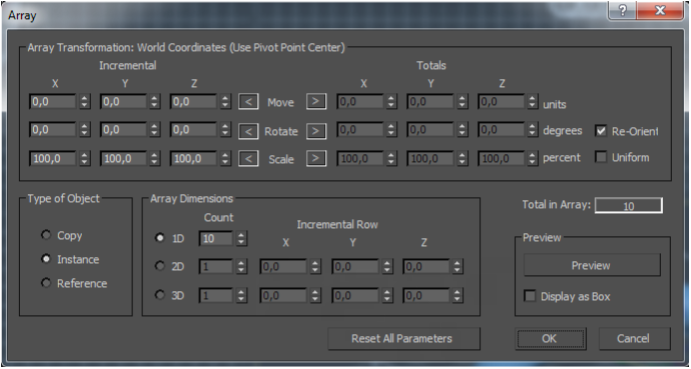Click the Preview button
This screenshot has width=691, height=369.
pos(592,265)
